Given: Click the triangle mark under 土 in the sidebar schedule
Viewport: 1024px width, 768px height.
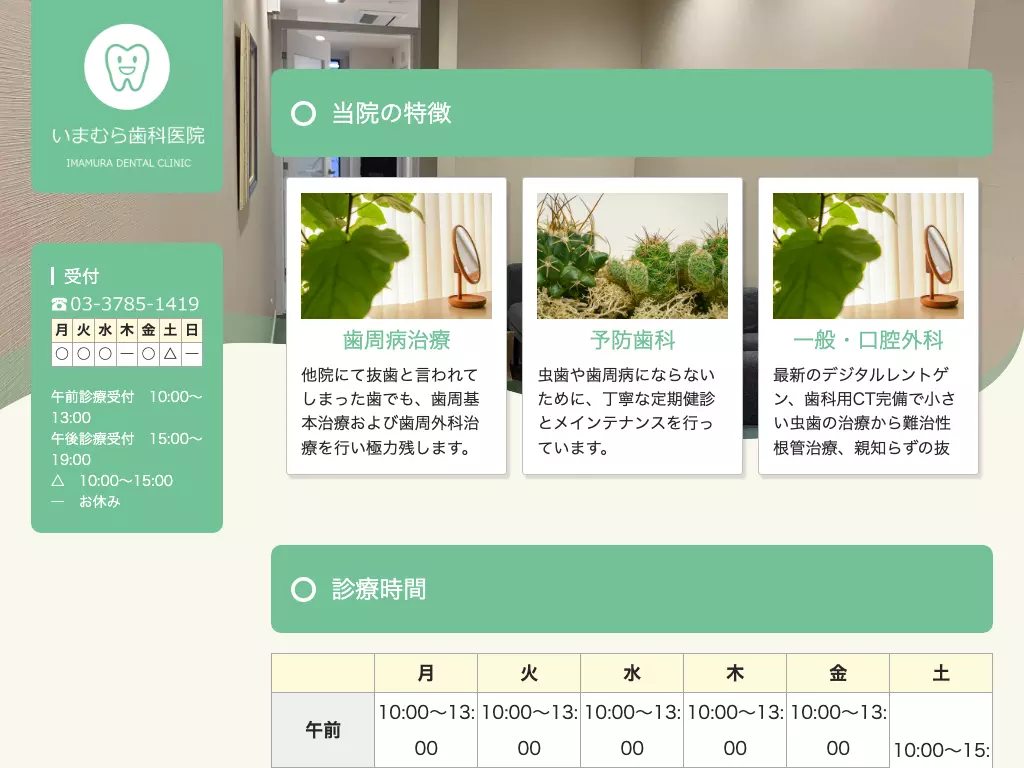Looking at the screenshot, I should point(170,354).
